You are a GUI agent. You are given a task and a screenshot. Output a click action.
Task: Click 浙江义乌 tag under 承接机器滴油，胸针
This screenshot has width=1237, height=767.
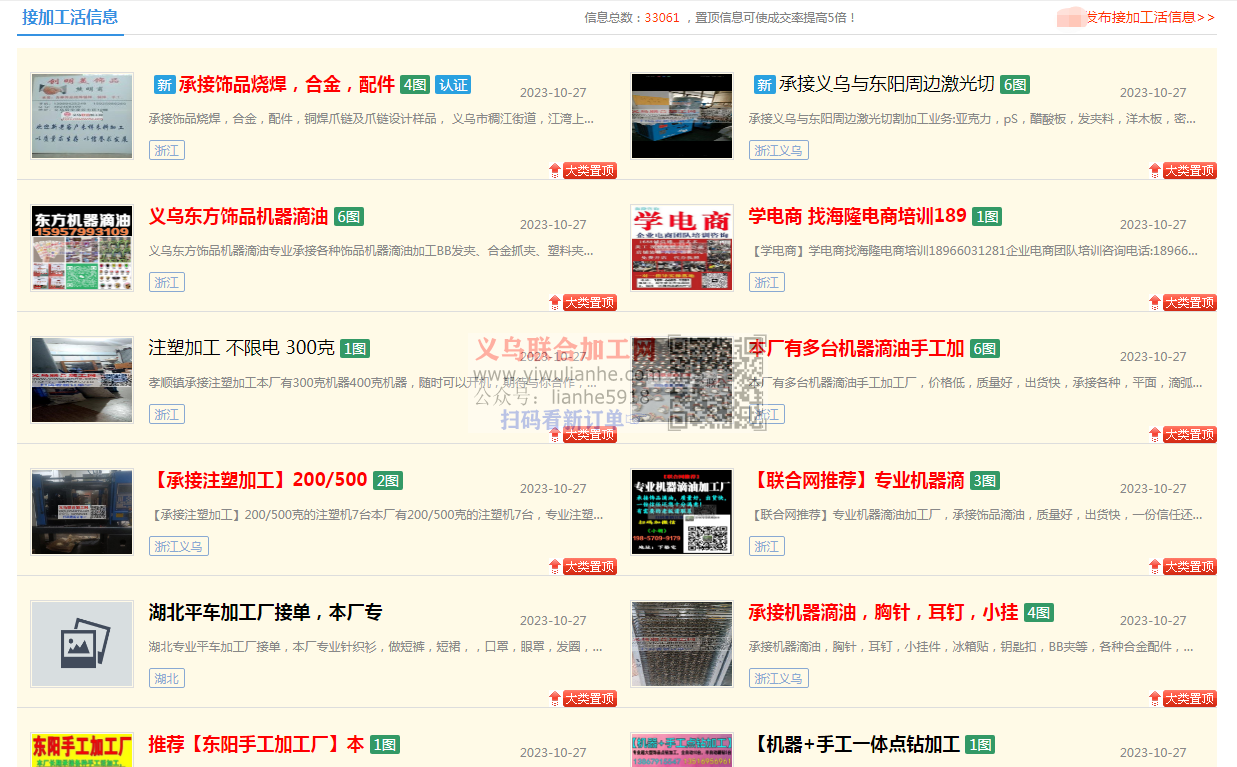coord(779,679)
